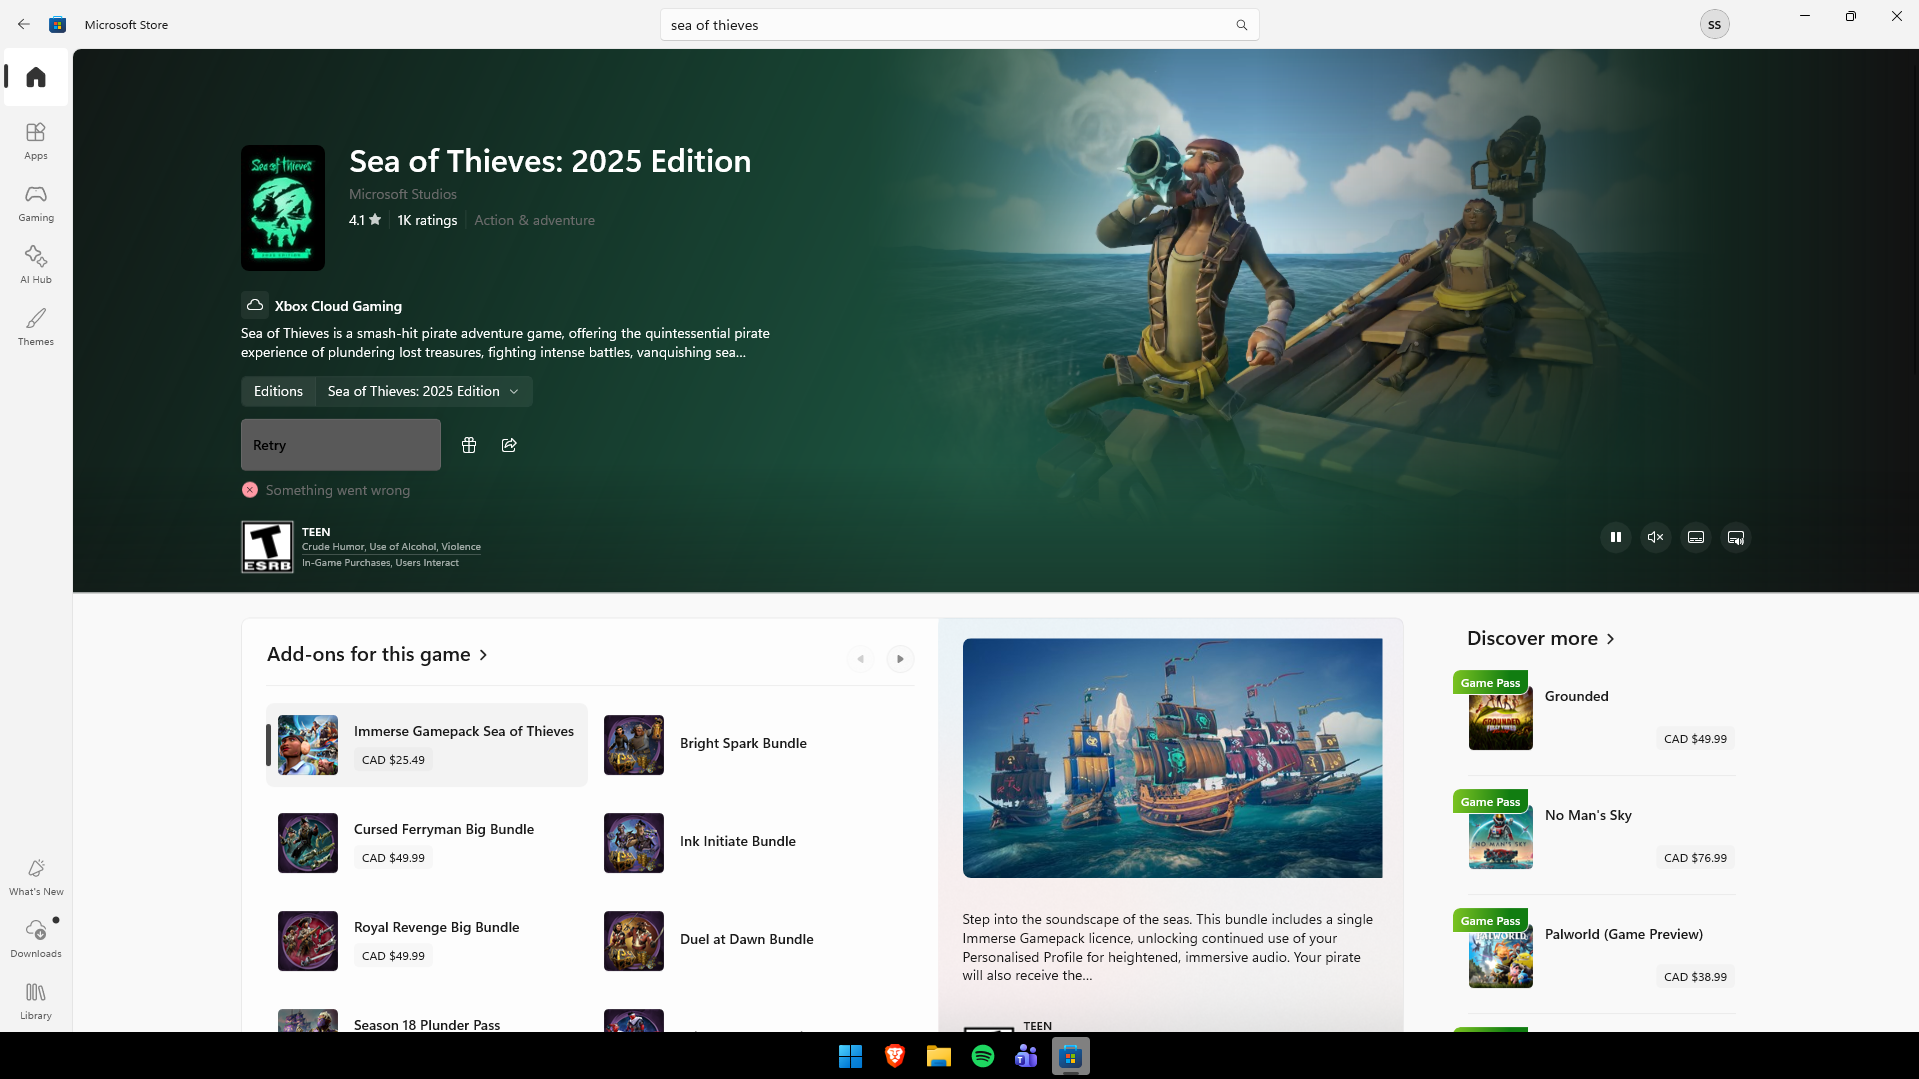The width and height of the screenshot is (1919, 1079).
Task: Open the SS account profile
Action: 1714,24
